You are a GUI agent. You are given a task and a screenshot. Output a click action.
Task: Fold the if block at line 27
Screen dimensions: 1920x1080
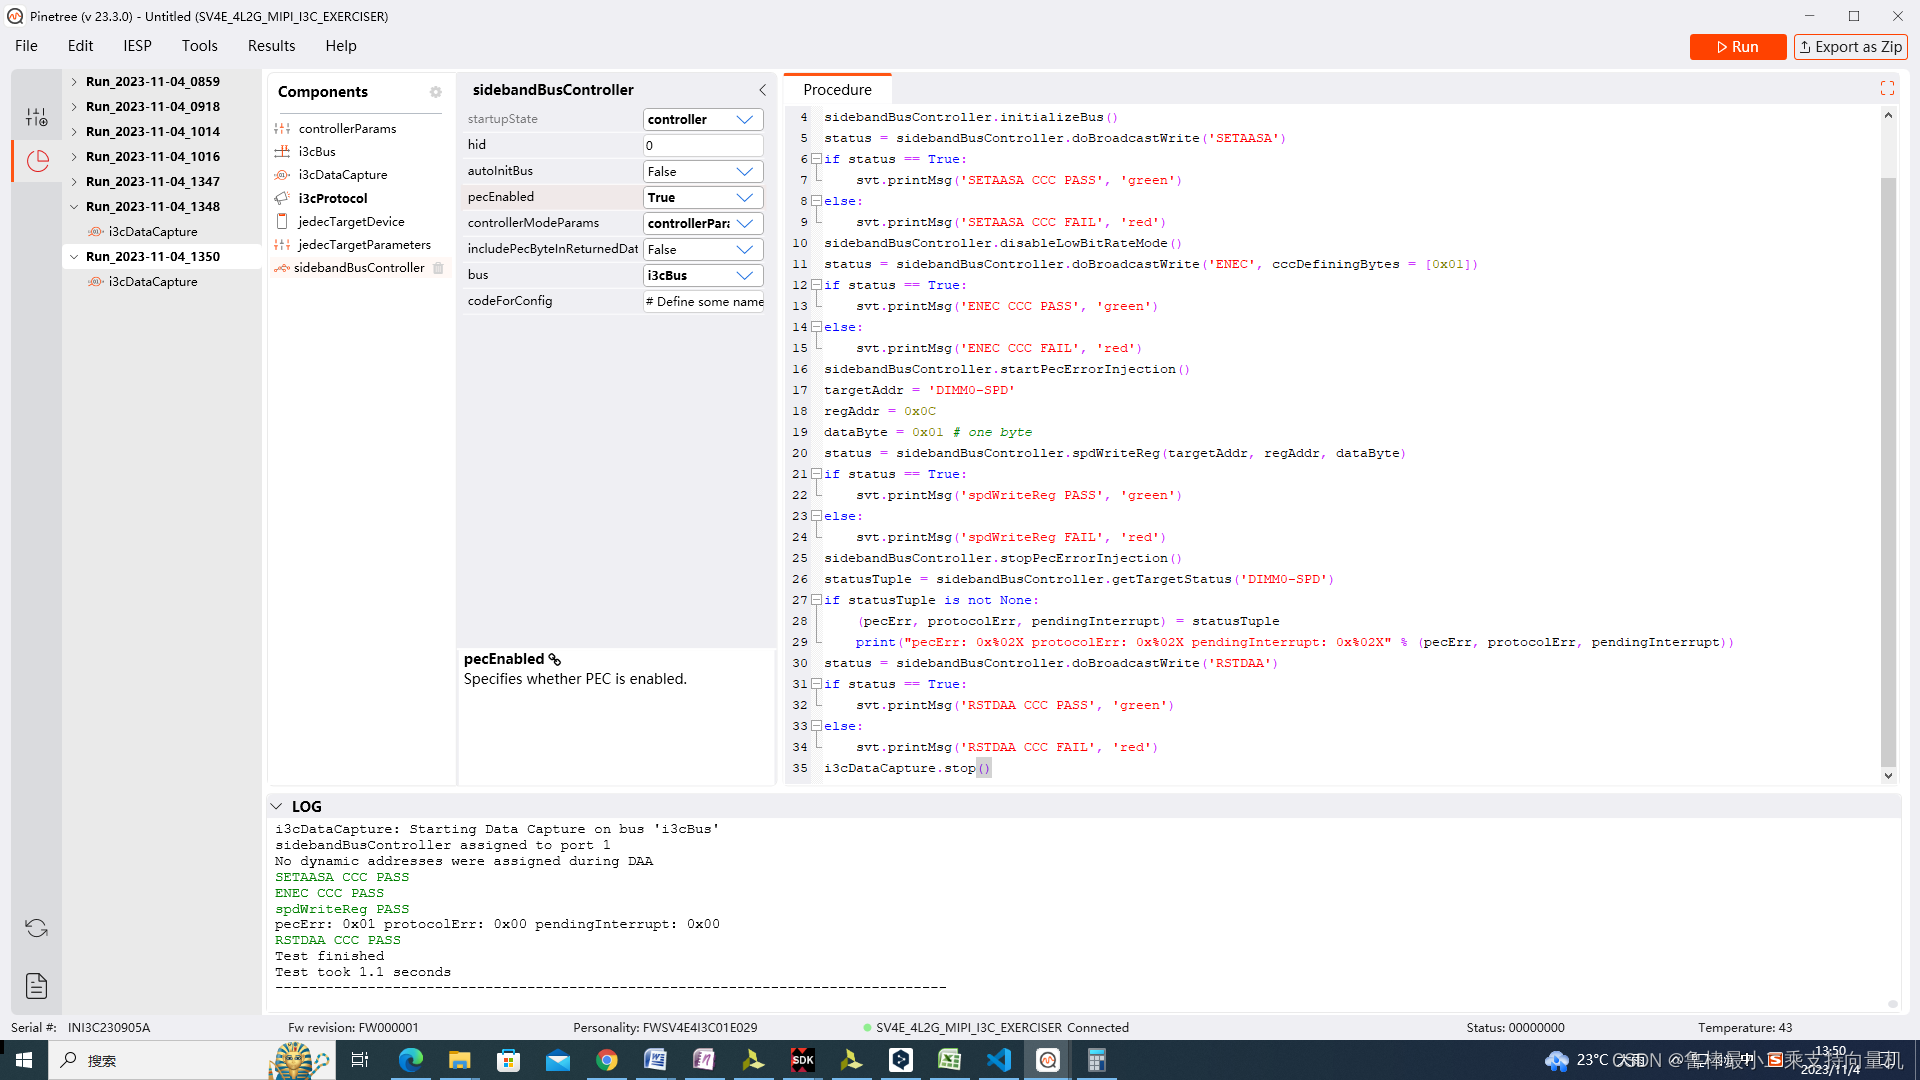coord(817,600)
